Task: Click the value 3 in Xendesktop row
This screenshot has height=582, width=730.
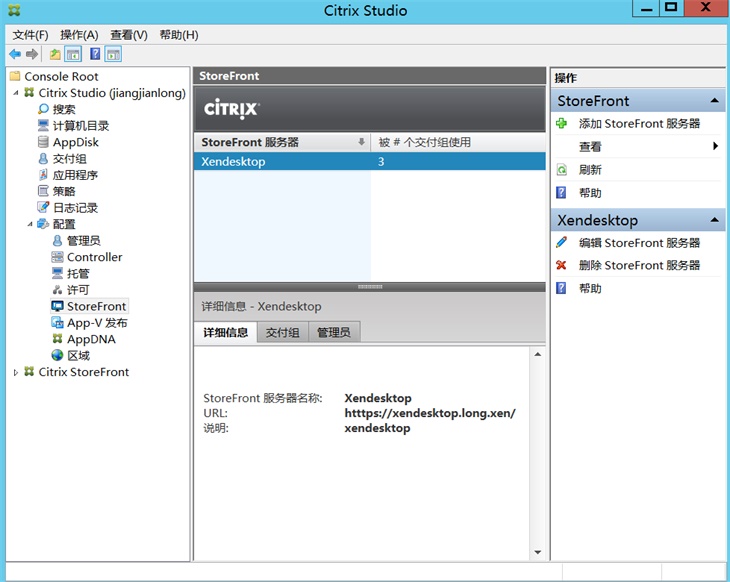Action: (381, 162)
